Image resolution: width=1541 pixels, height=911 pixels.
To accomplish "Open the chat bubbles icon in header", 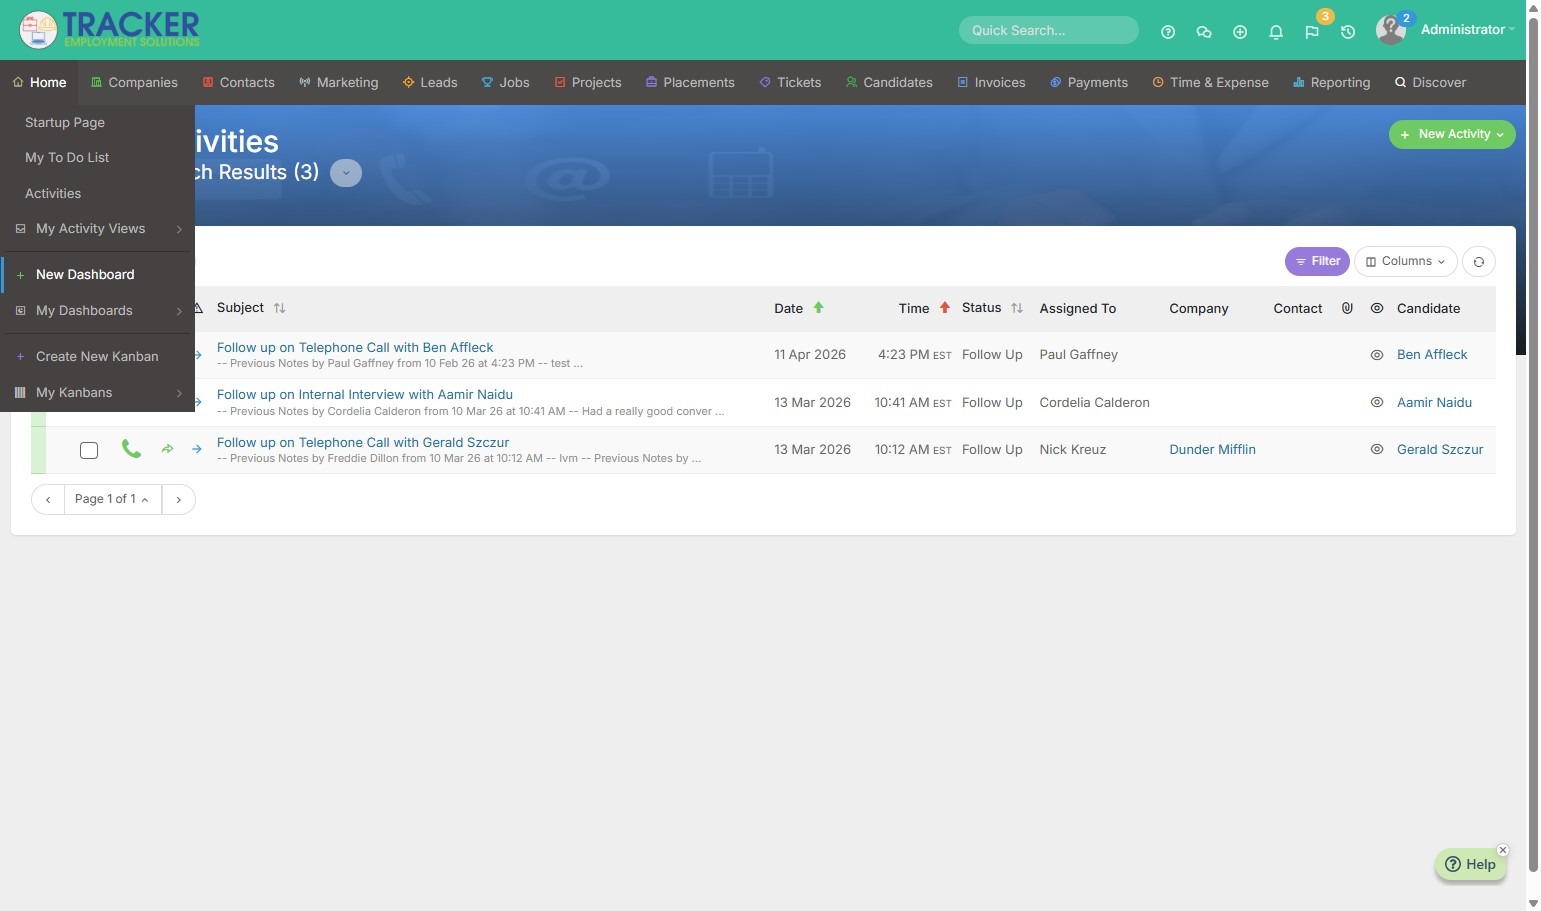I will tap(1203, 32).
